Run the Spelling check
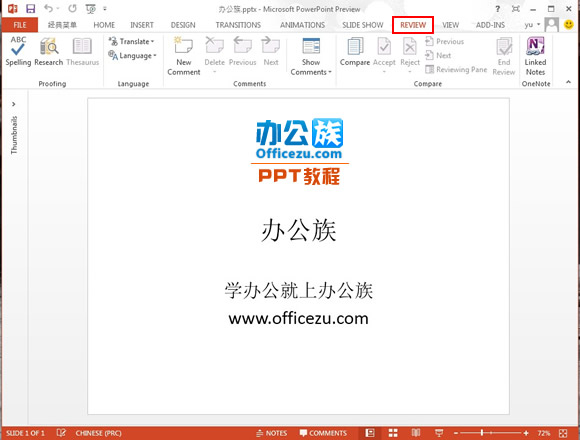This screenshot has width=580, height=440. coord(18,51)
